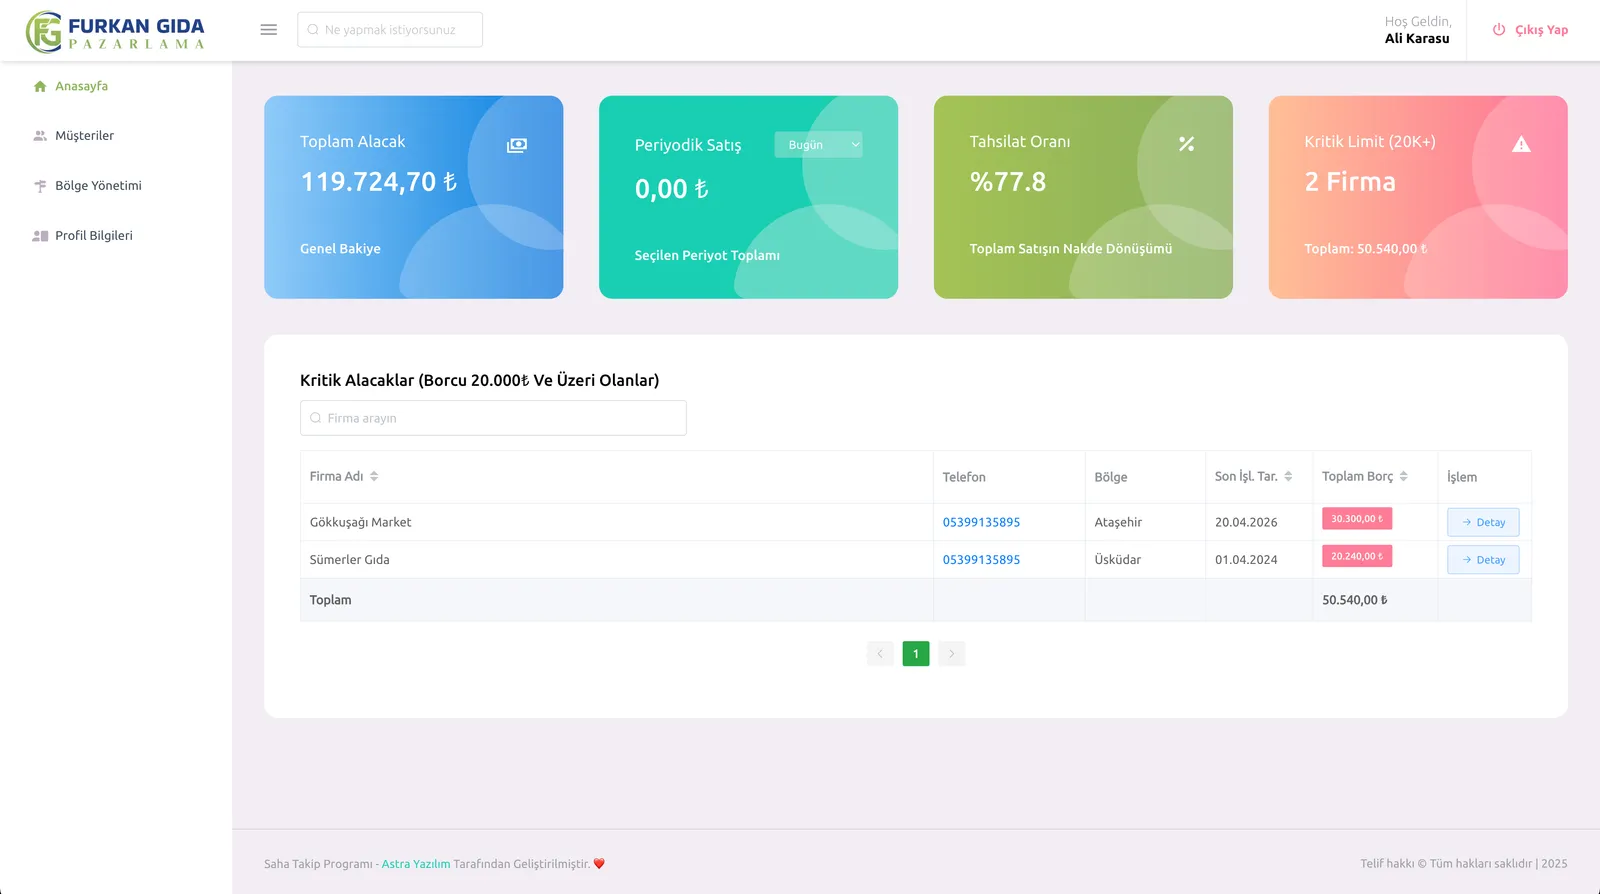Click the 20.240,00 ₺ debt badge
This screenshot has height=894, width=1600.
(x=1357, y=556)
